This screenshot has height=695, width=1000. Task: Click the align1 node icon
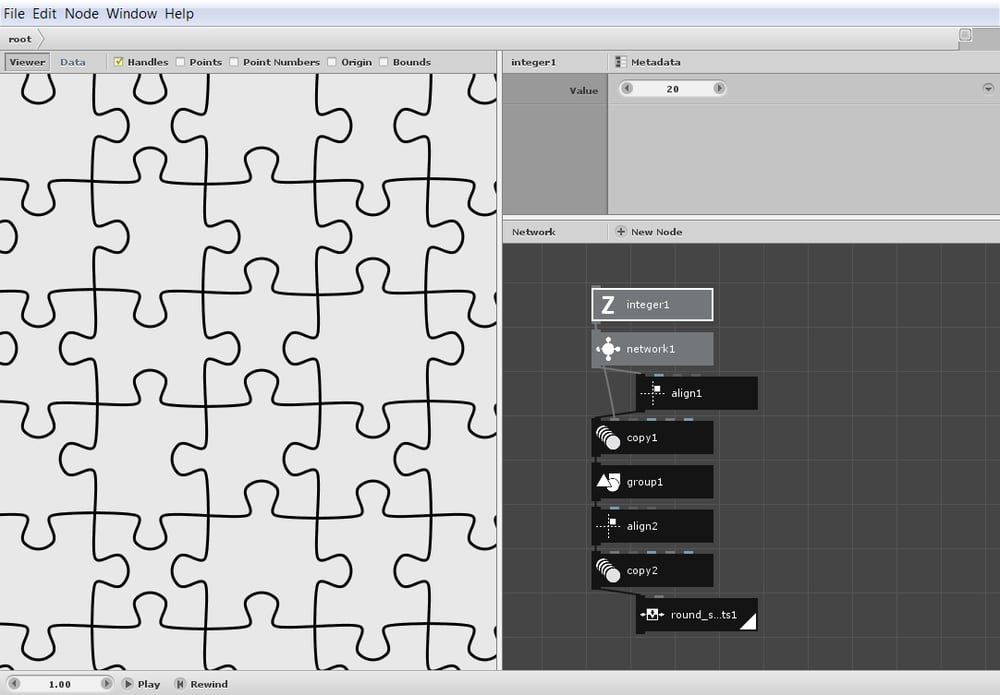652,393
